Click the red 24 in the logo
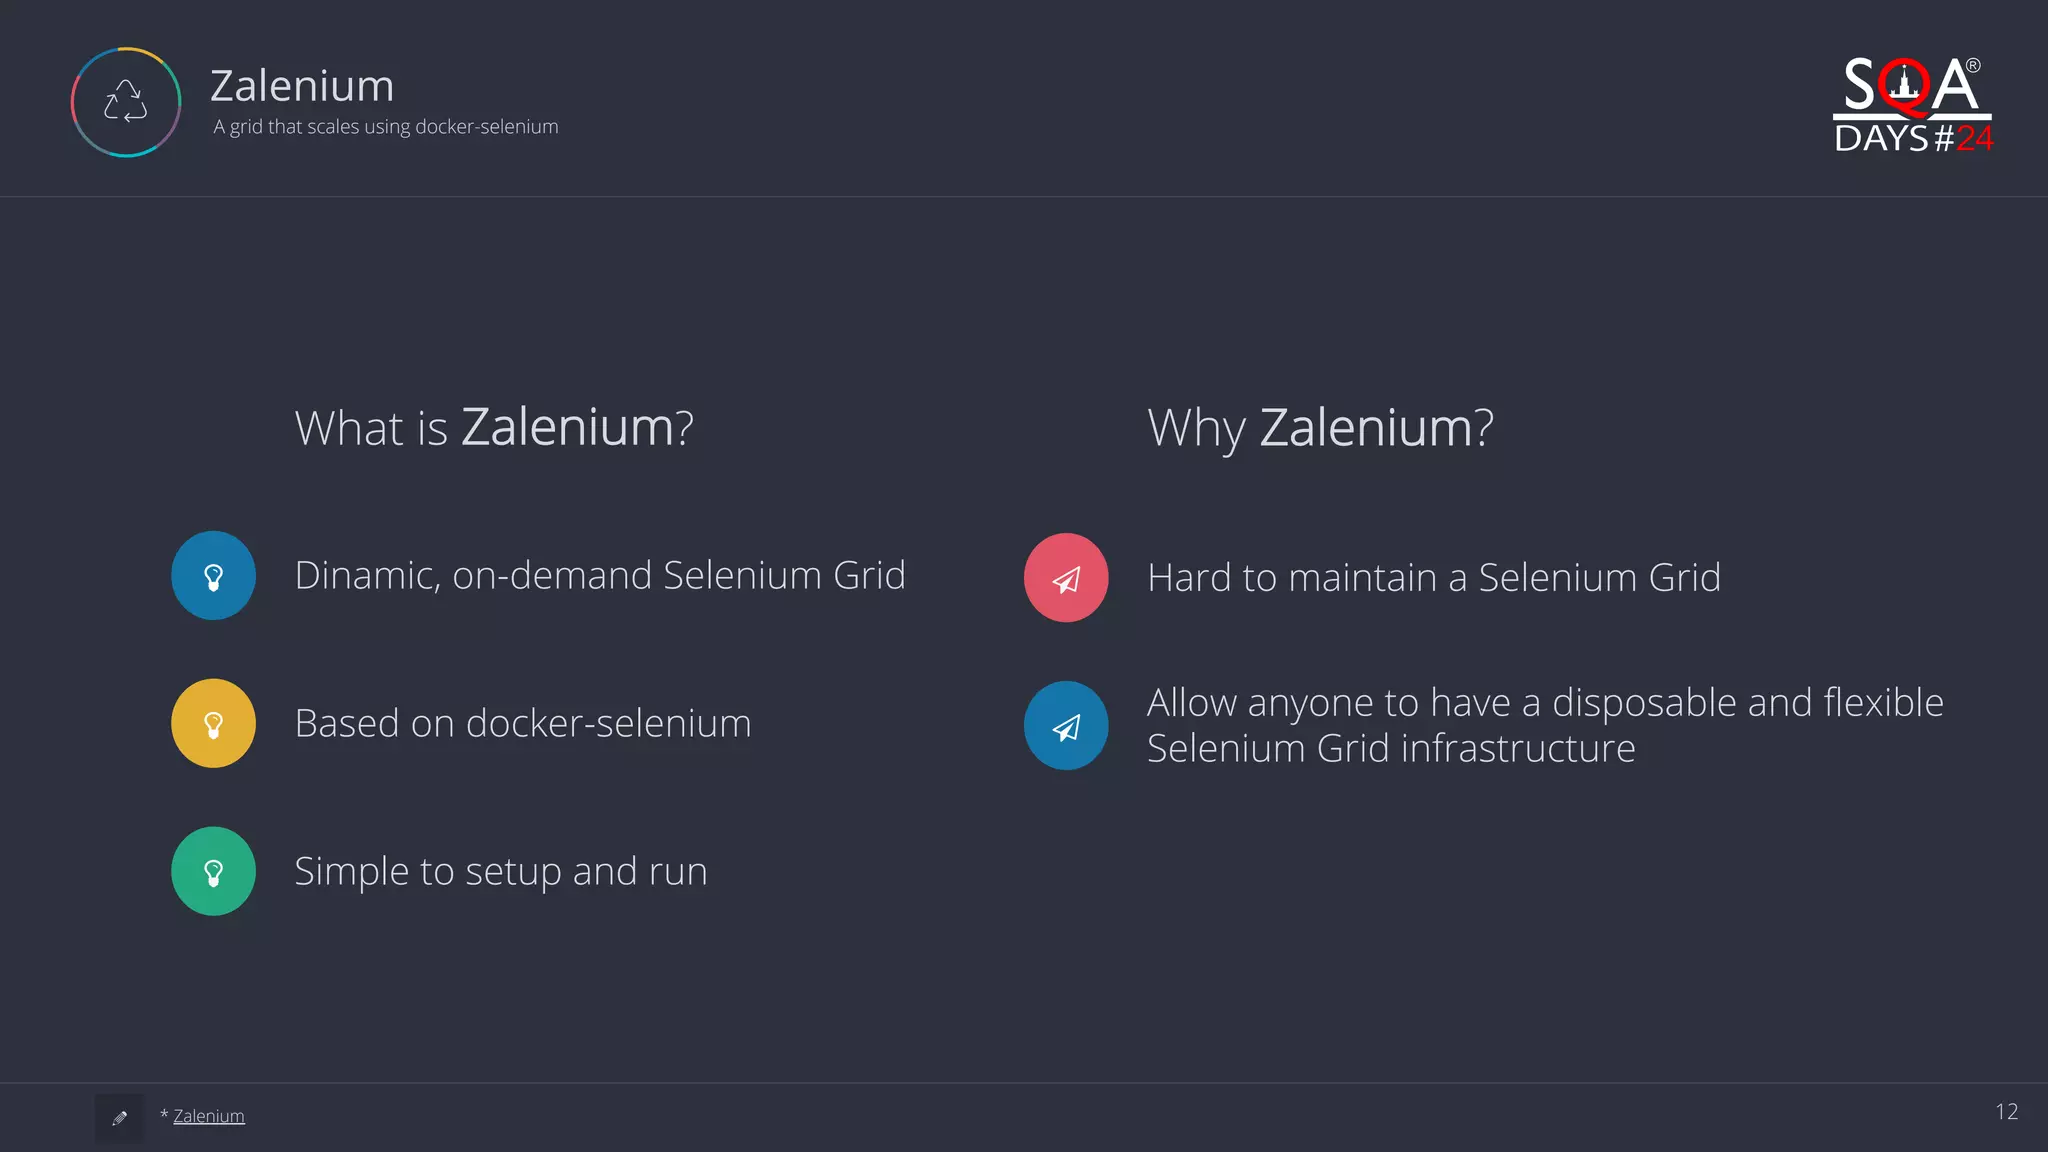This screenshot has width=2048, height=1152. click(x=1975, y=138)
